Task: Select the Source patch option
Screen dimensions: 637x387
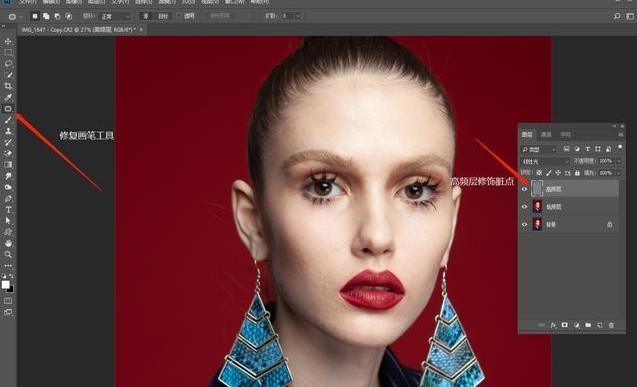Action: [x=145, y=16]
